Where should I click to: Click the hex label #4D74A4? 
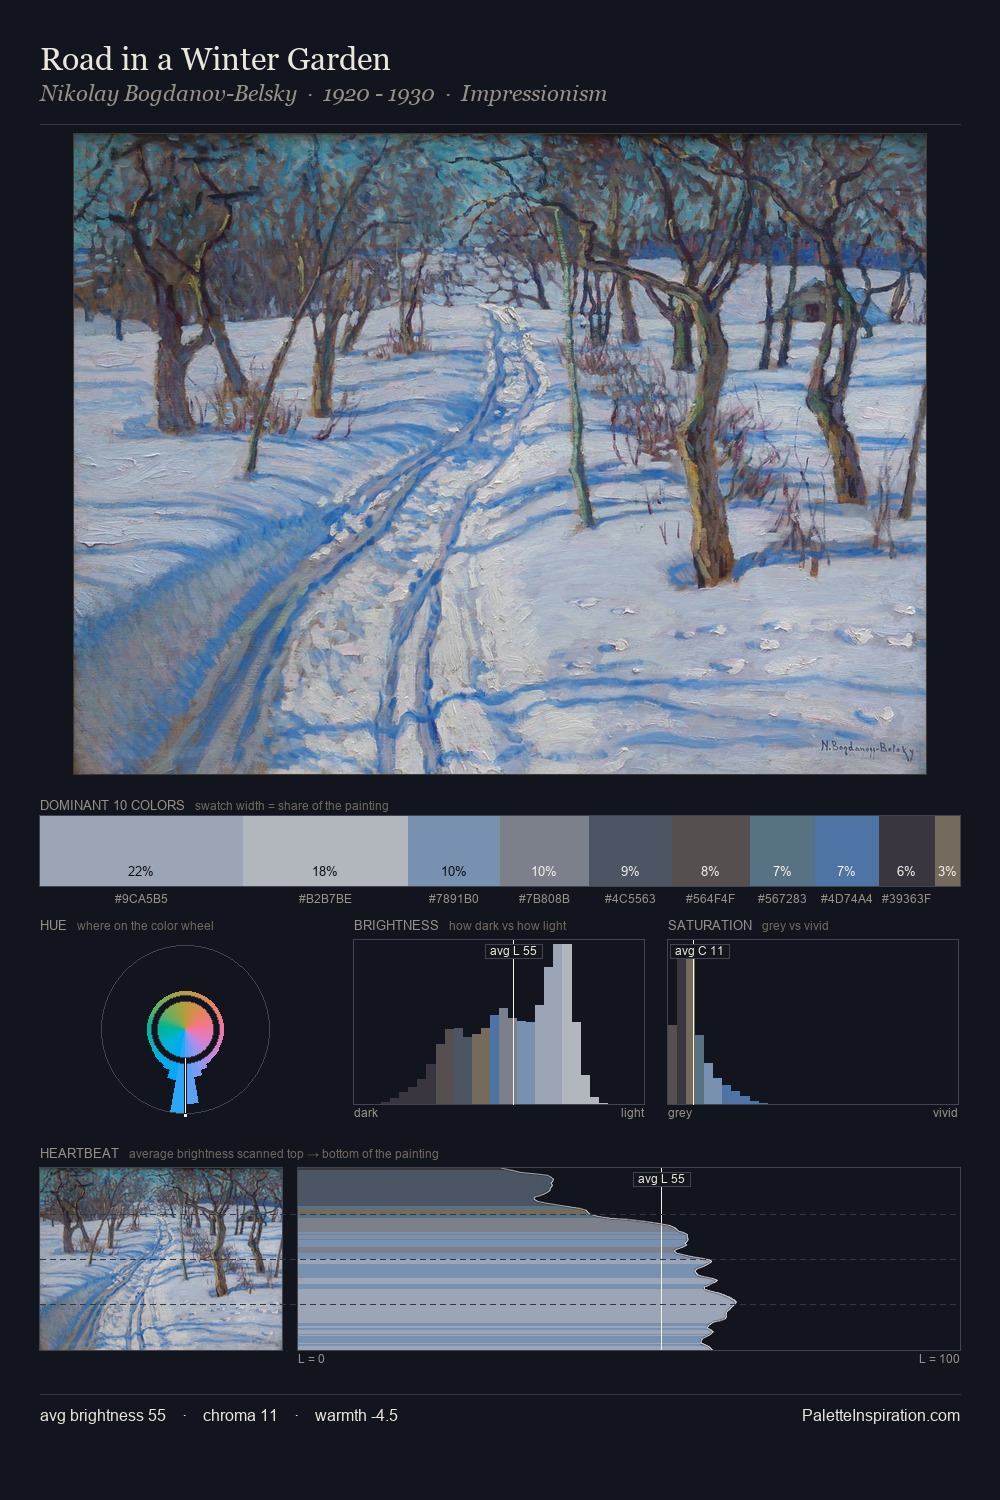click(x=846, y=898)
